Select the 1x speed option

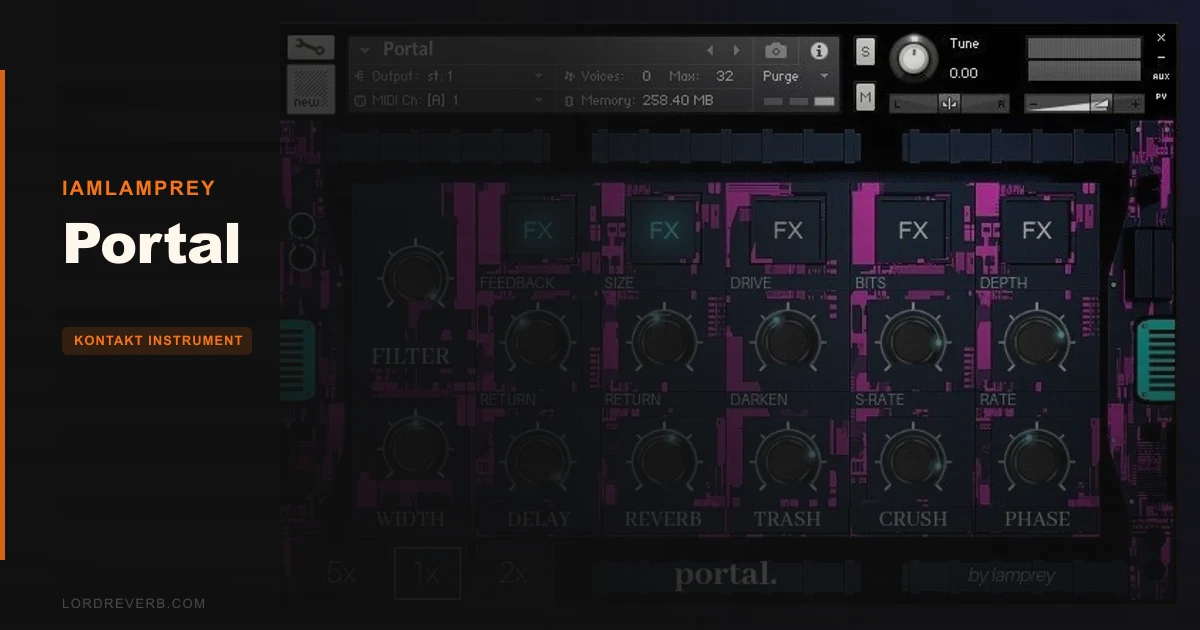[x=427, y=573]
